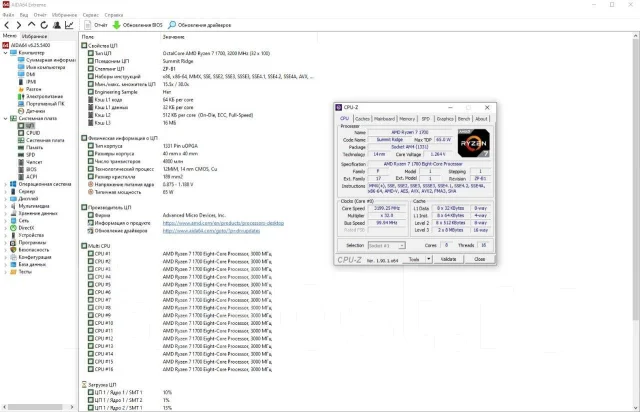Select Конфигурация in the tree

point(31,257)
